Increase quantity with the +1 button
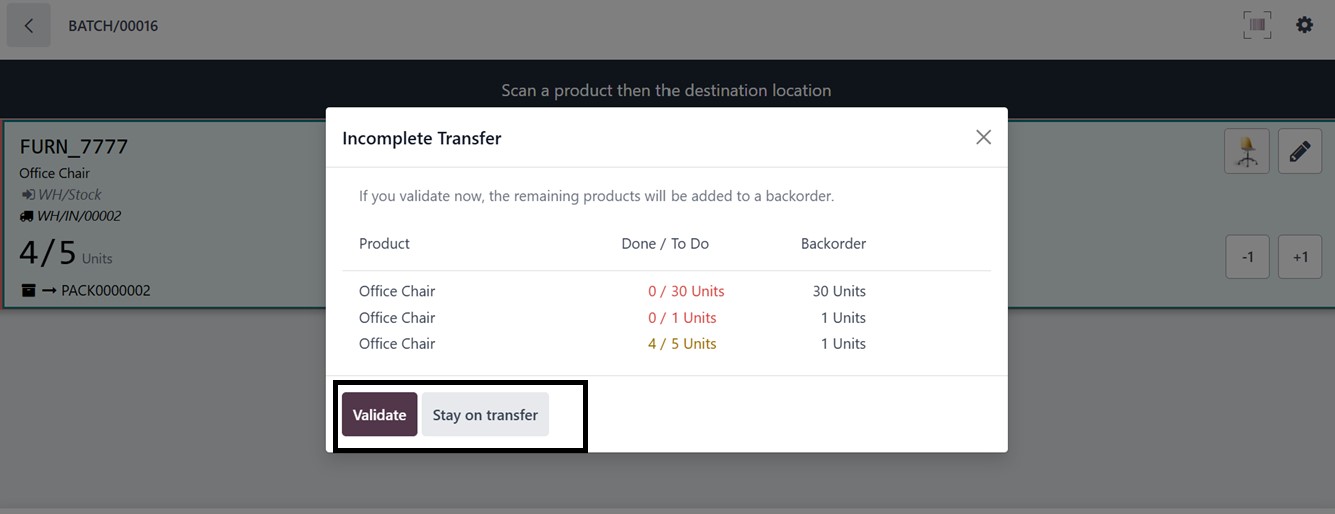The image size is (1335, 514). click(x=1300, y=257)
